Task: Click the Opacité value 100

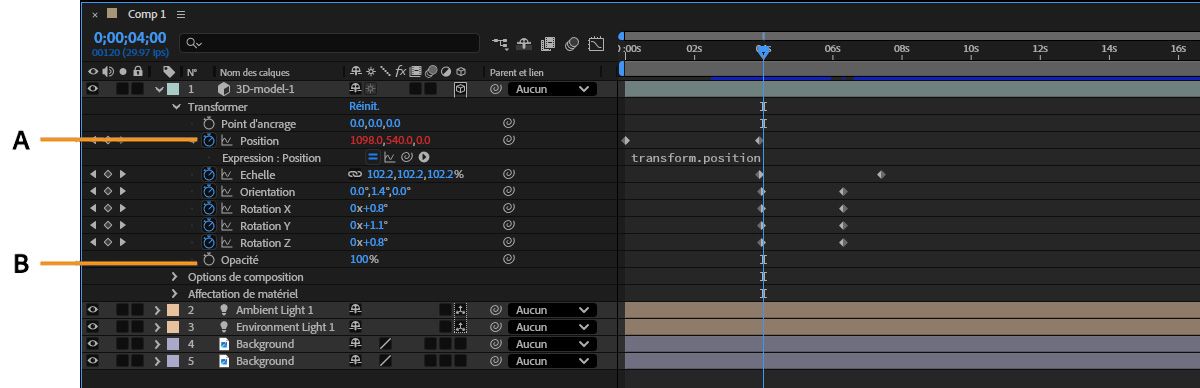Action: [359, 260]
